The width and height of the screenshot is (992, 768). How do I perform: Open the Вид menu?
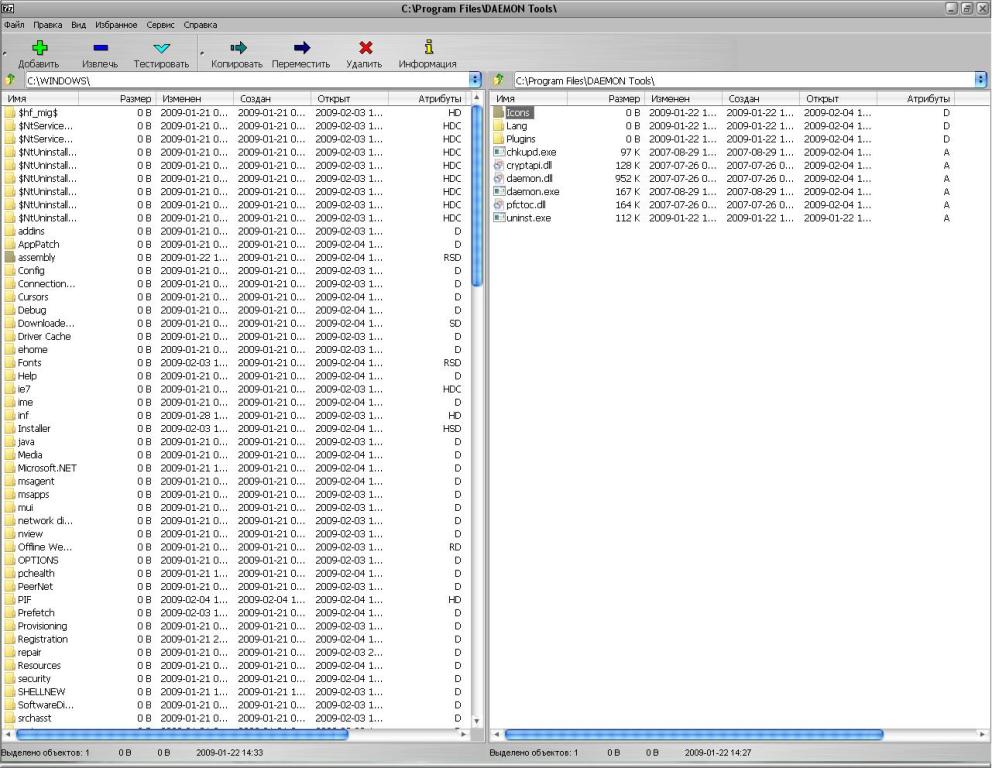tap(78, 25)
